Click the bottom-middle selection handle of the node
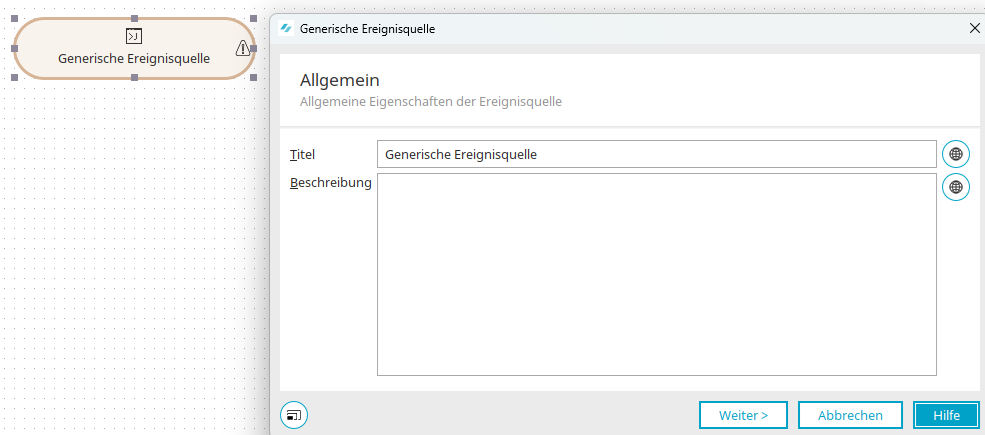Viewport: 985px width, 435px height. (134, 77)
